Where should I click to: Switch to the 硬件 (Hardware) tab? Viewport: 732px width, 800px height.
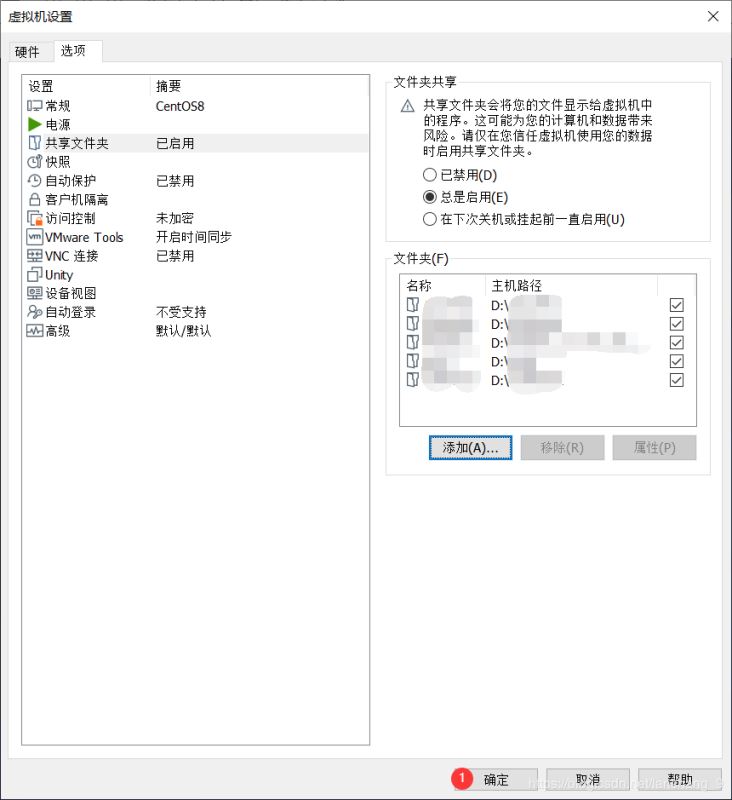[x=27, y=51]
